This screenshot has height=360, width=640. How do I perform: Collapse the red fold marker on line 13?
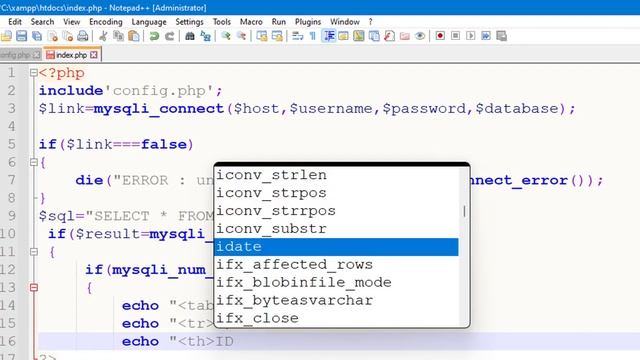click(x=34, y=288)
